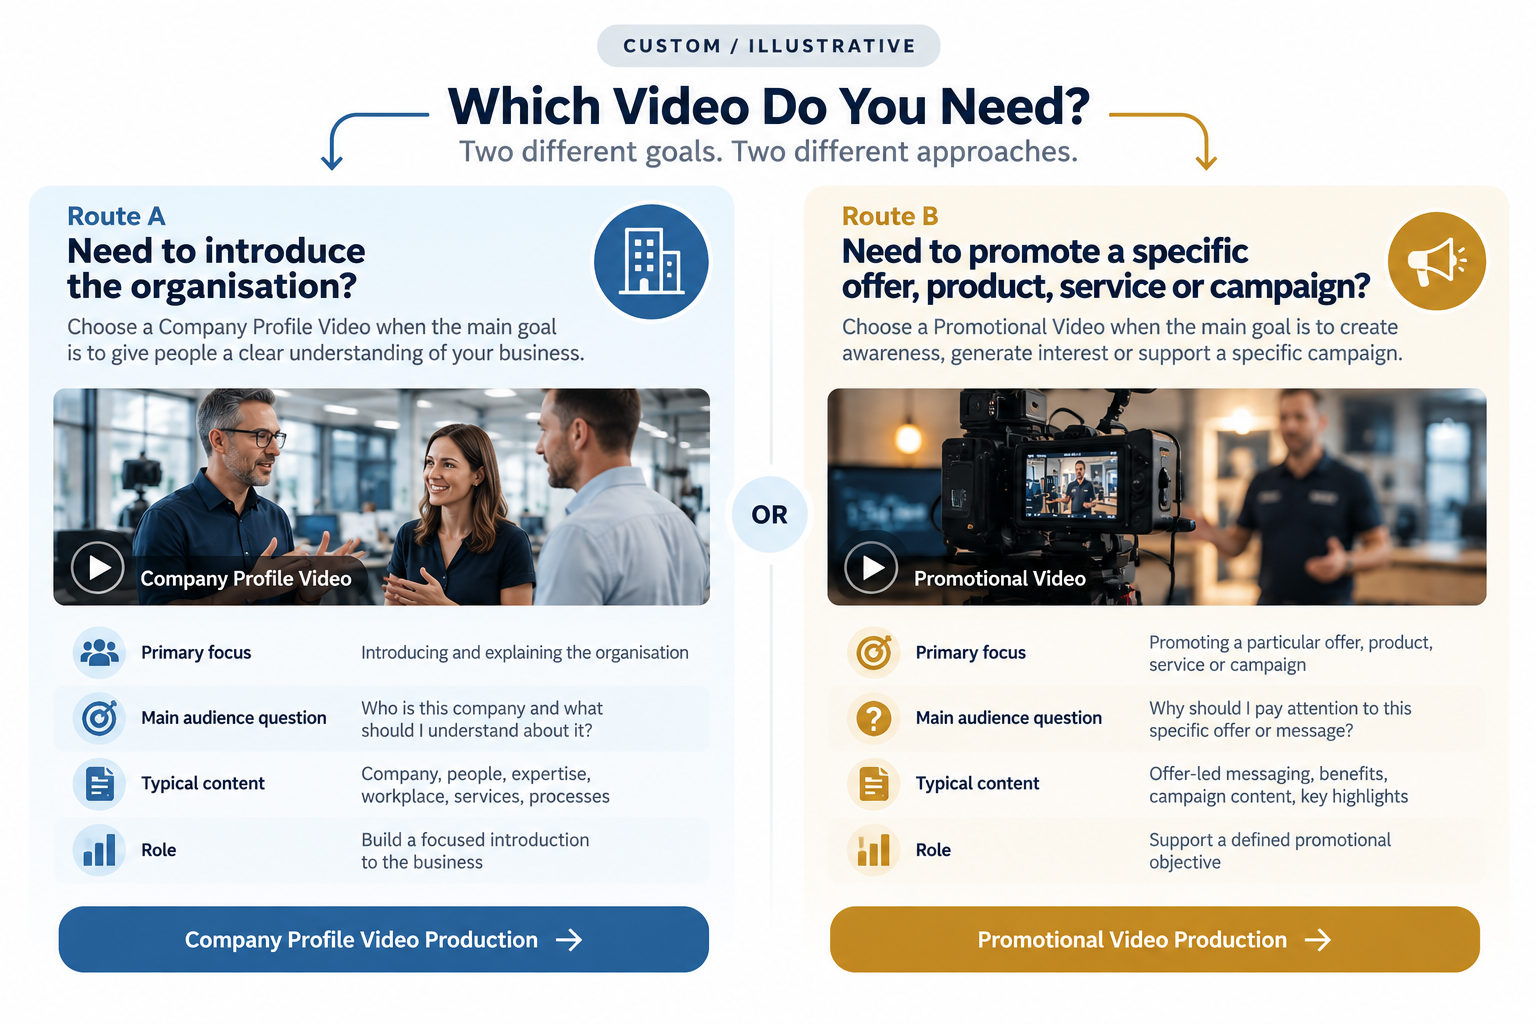This screenshot has height=1024, width=1536.
Task: Click Route A blue document icon
Action: (x=99, y=784)
